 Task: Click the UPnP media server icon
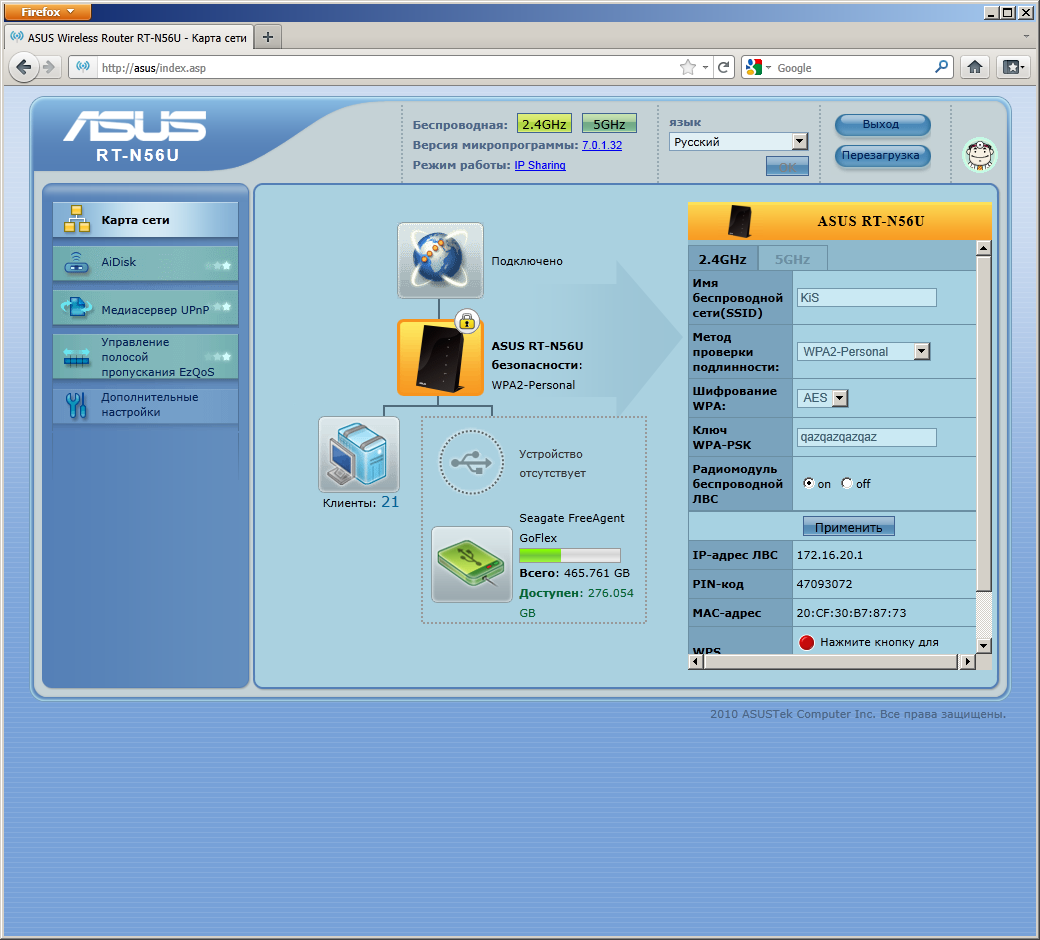77,307
